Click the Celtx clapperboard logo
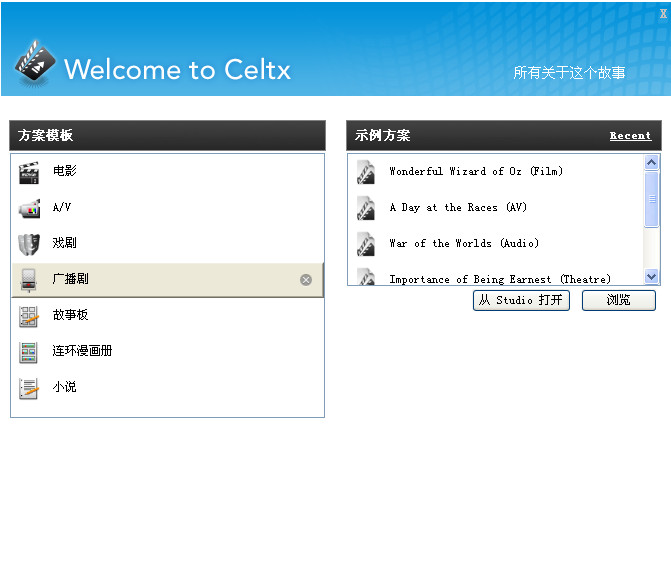 coord(34,64)
